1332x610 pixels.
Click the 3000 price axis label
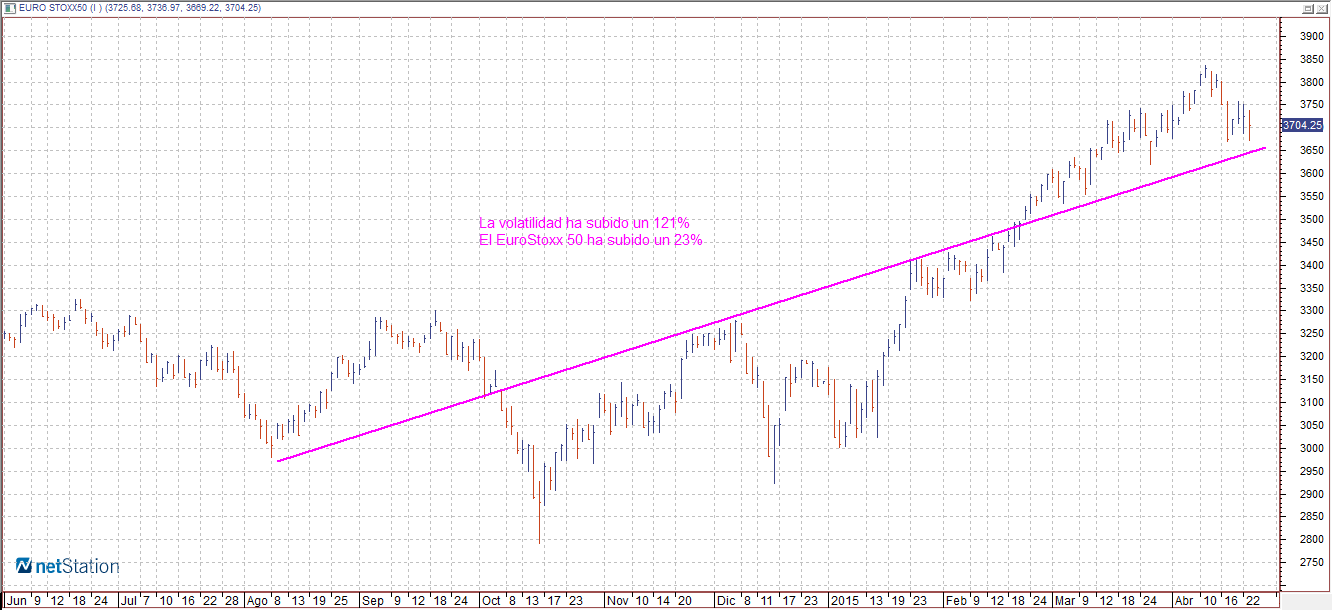1310,448
